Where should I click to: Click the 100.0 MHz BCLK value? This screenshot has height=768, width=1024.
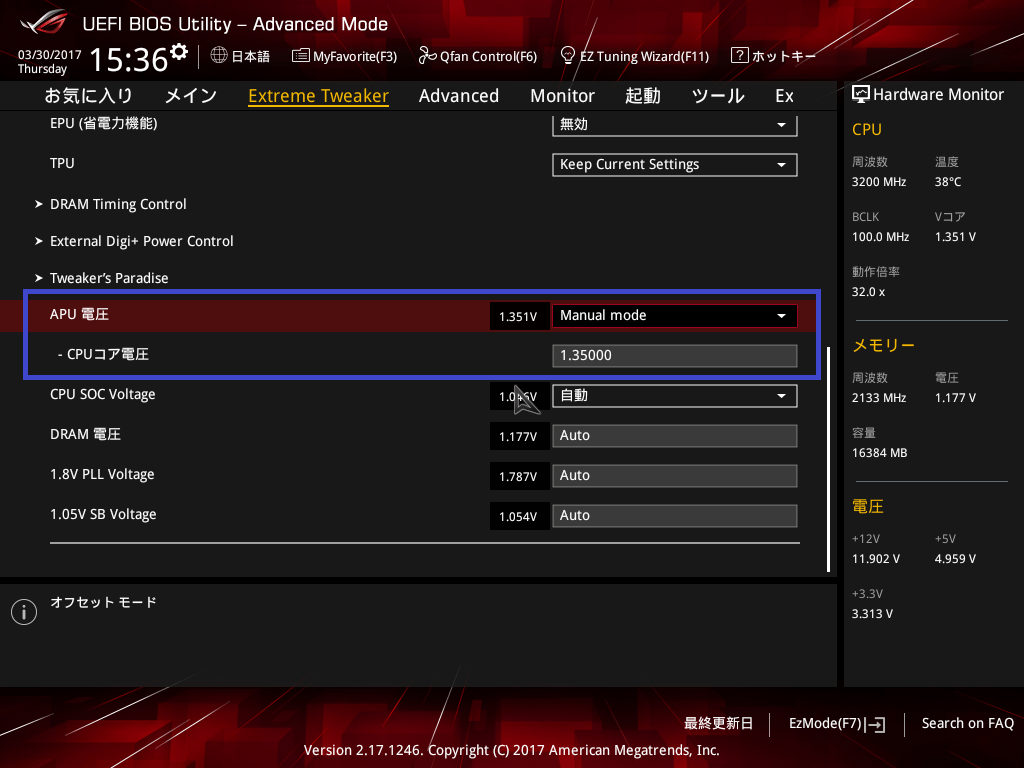point(880,237)
